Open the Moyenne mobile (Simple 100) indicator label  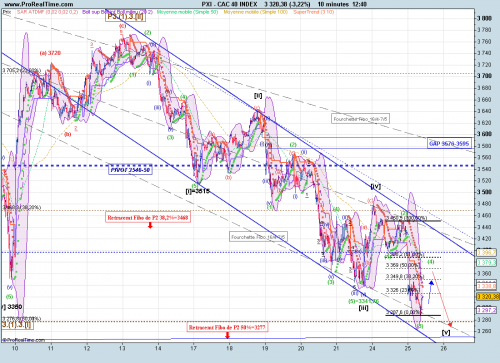256,12
